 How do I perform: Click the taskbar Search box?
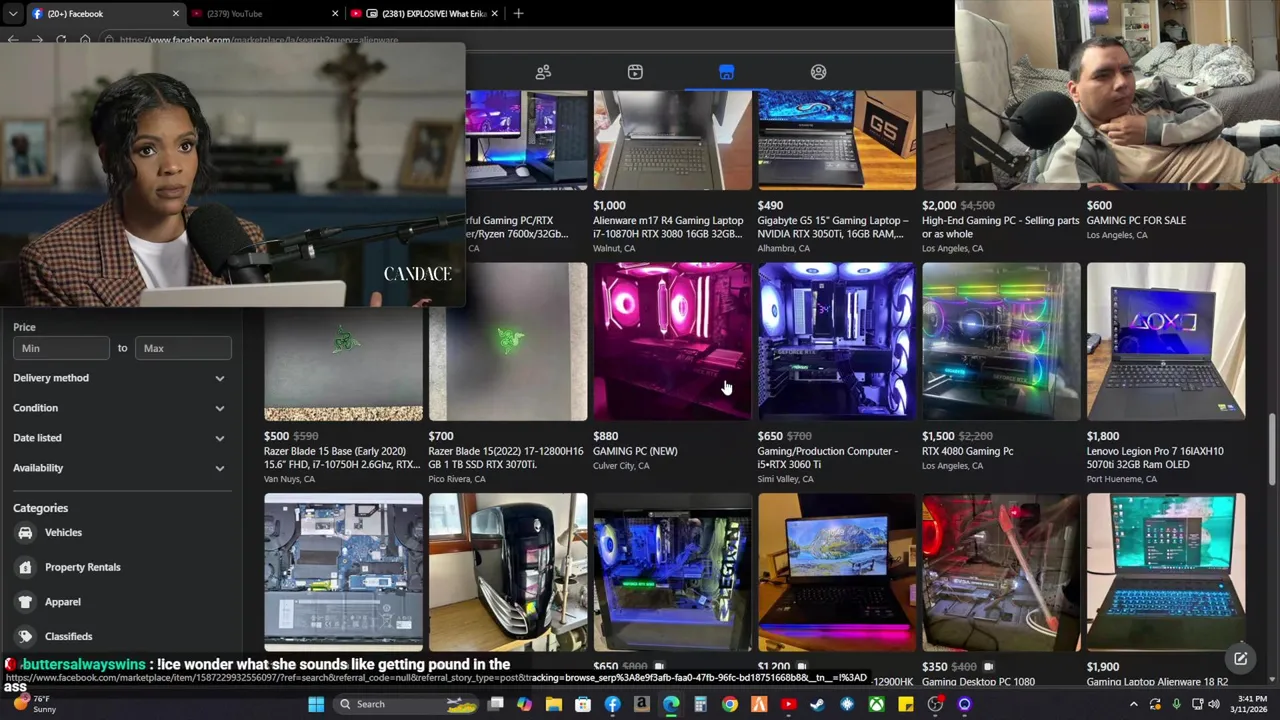pos(405,704)
